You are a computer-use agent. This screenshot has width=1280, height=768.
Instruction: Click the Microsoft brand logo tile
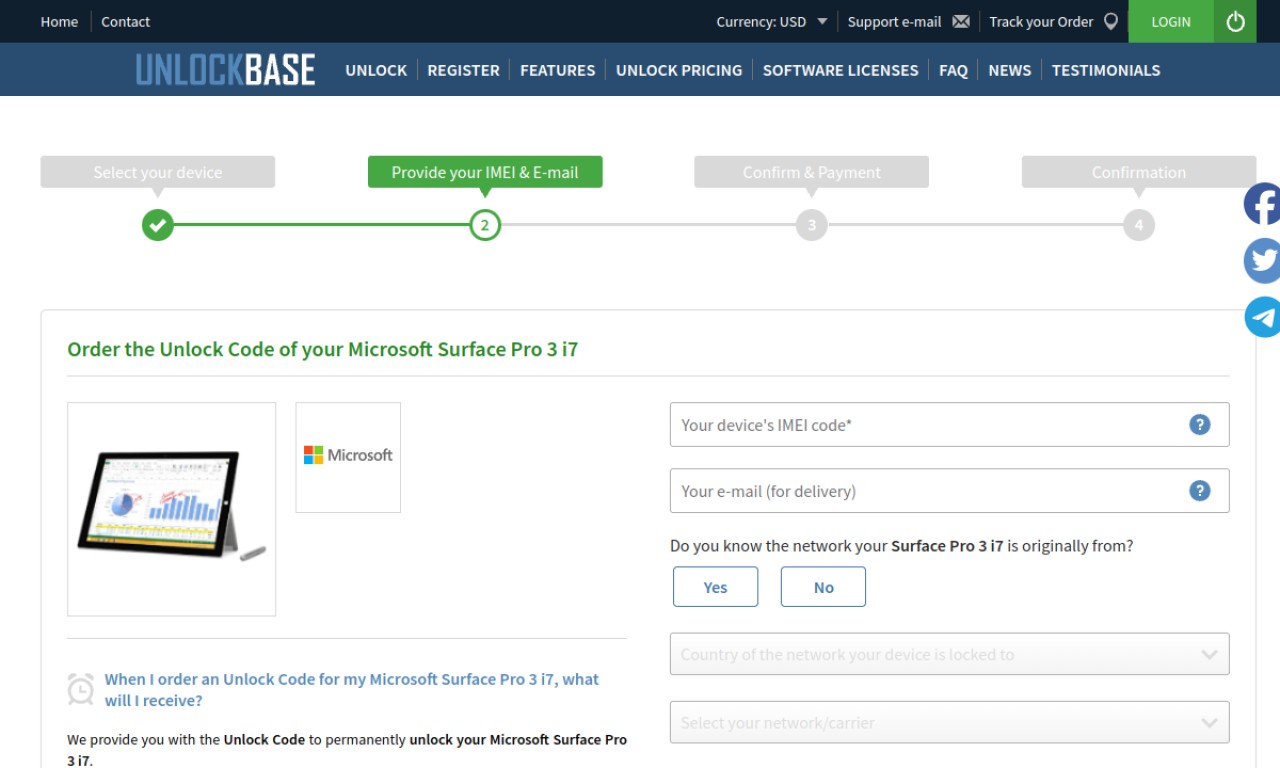click(x=348, y=457)
